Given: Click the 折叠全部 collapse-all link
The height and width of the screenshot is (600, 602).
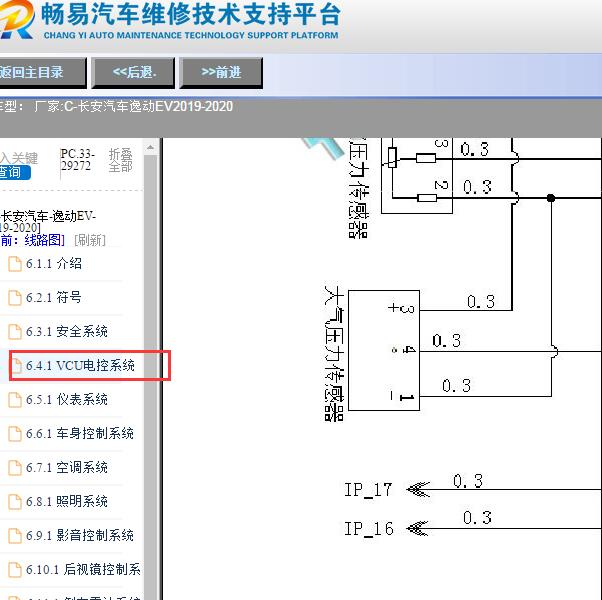Looking at the screenshot, I should [120, 160].
